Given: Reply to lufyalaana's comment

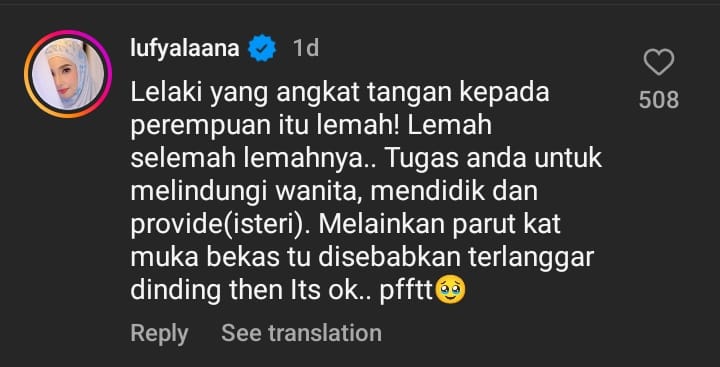Looking at the screenshot, I should click(159, 333).
